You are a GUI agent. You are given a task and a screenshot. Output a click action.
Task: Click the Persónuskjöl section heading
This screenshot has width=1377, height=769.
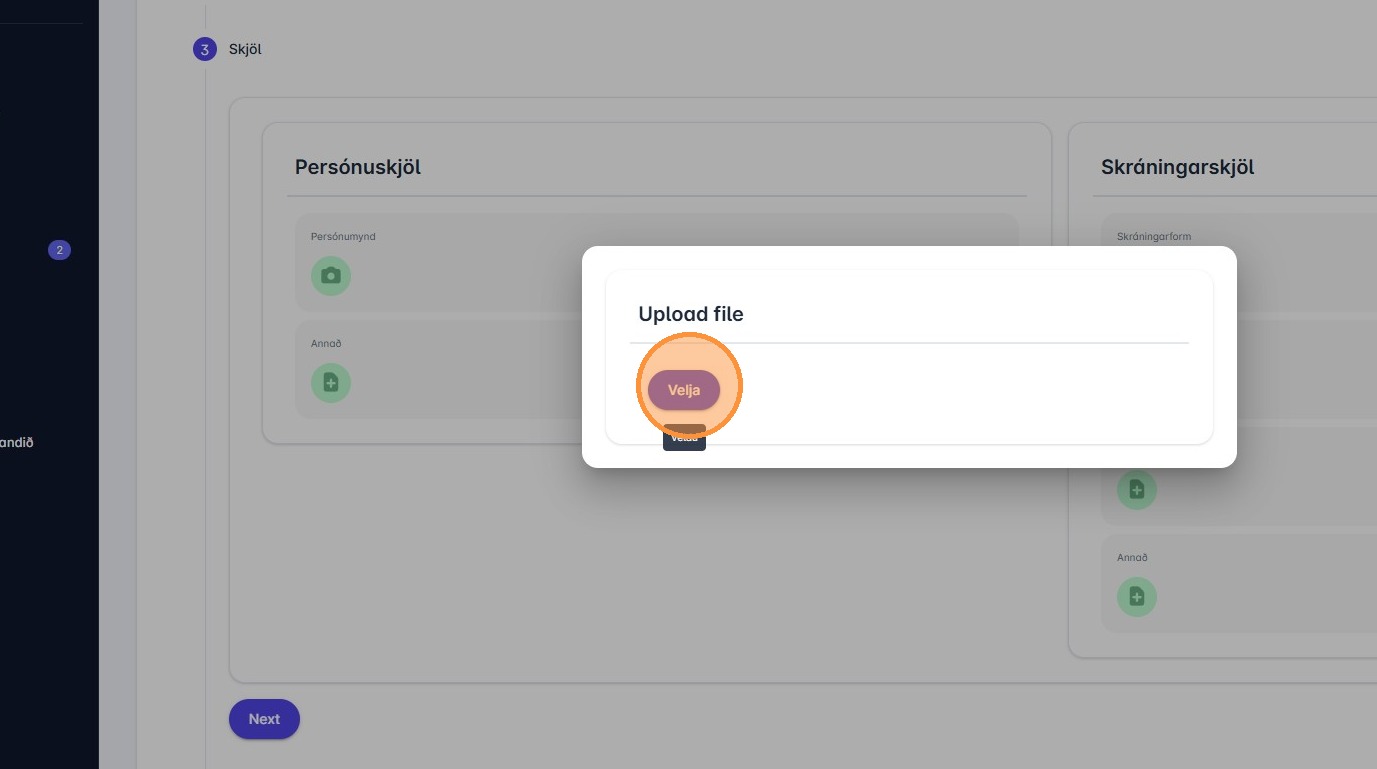(x=358, y=167)
